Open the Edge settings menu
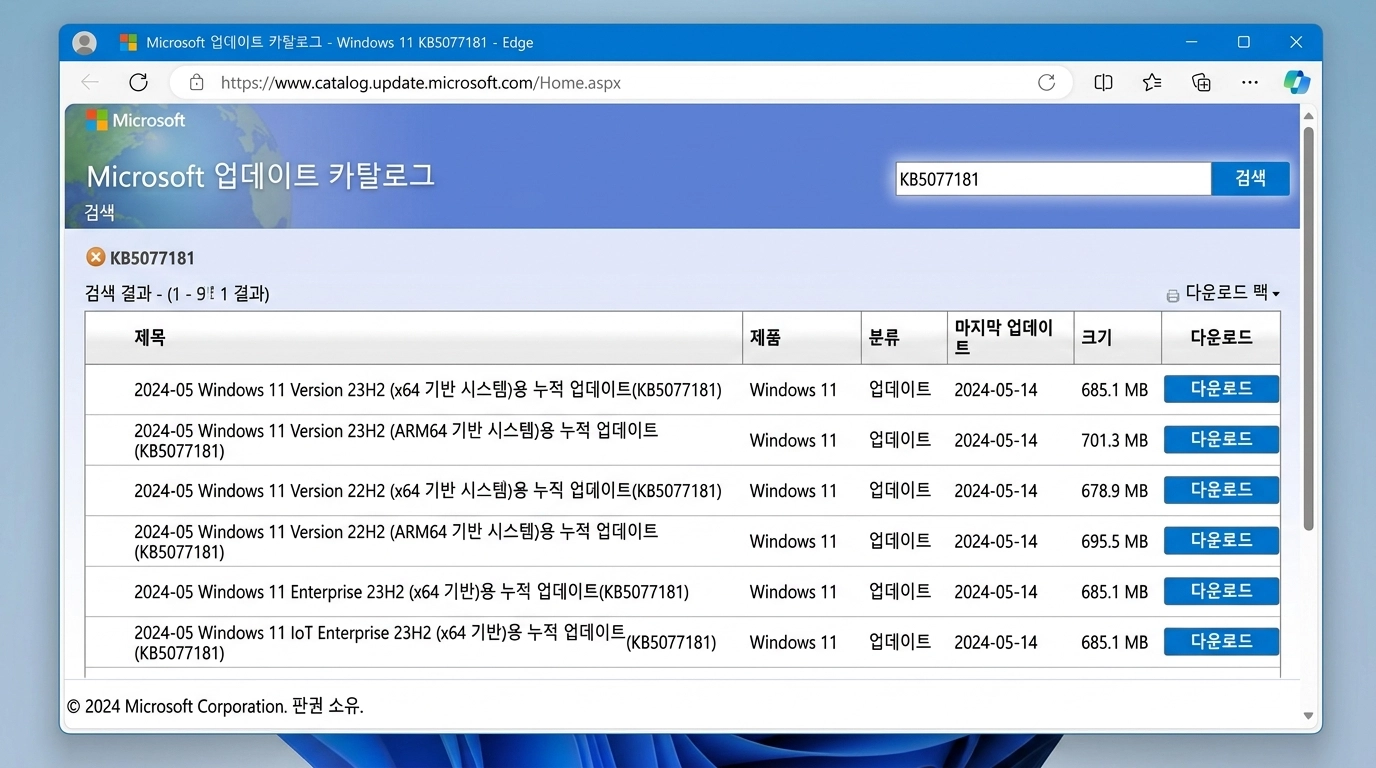 (x=1249, y=82)
